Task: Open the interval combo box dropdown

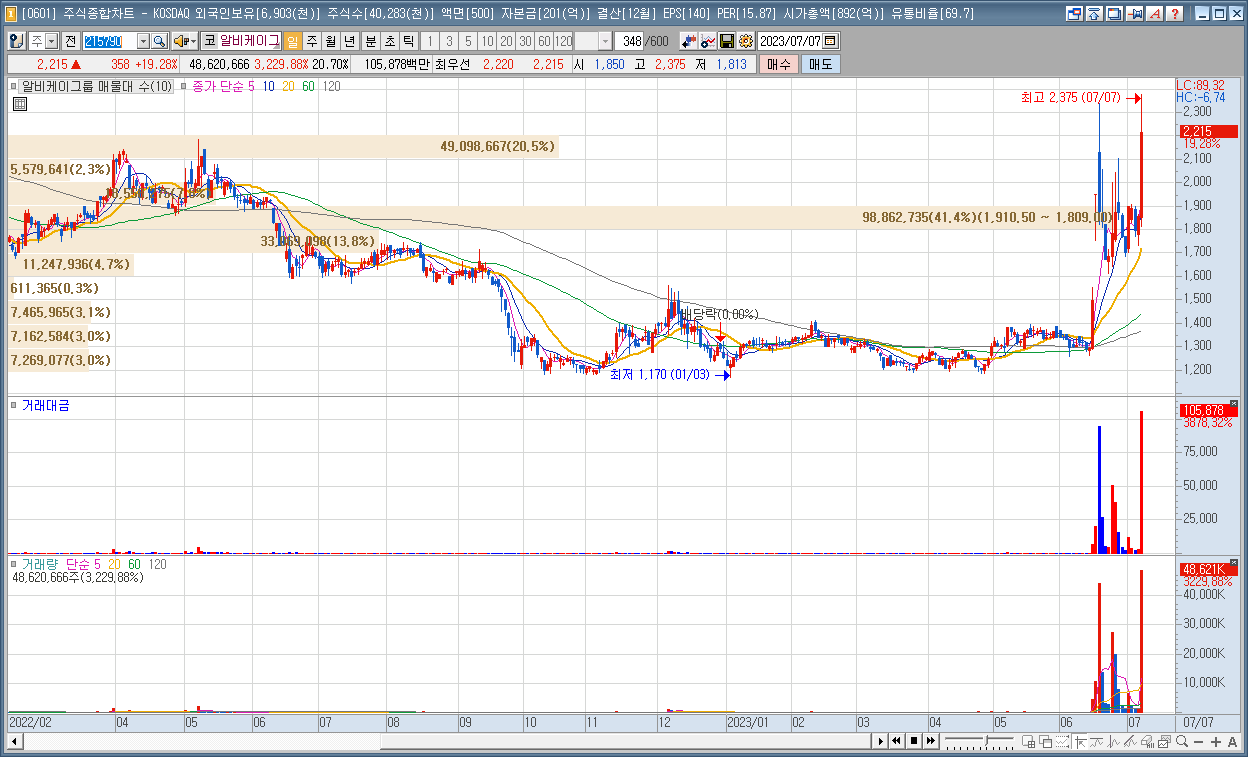Action: [605, 41]
